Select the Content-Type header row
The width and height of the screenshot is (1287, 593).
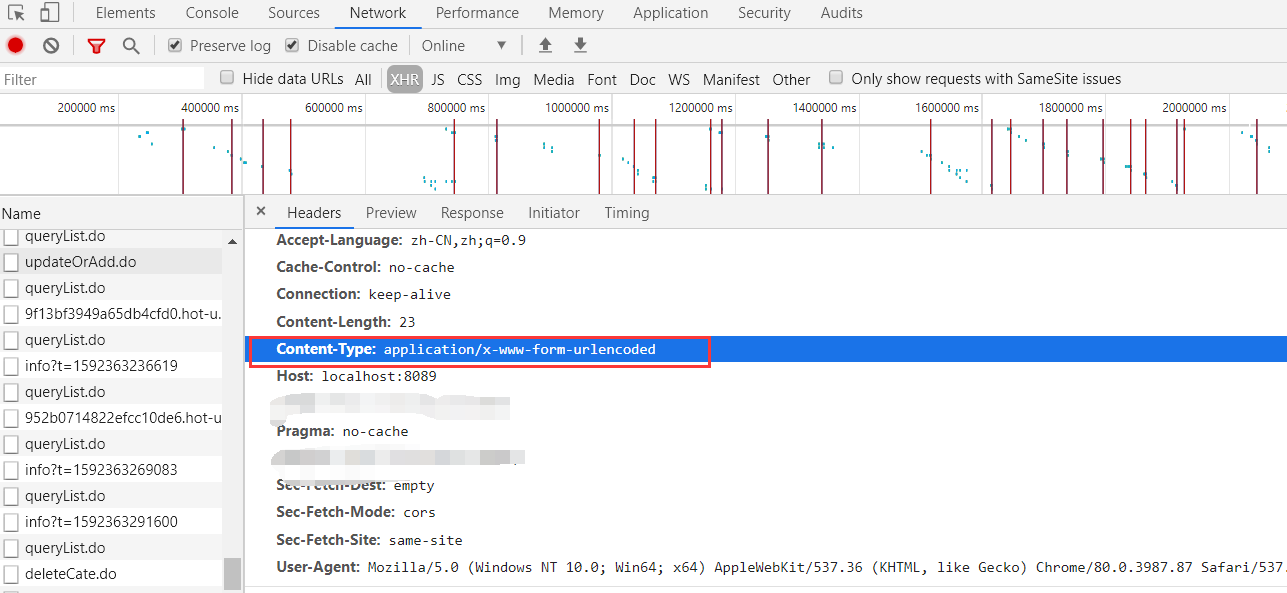point(765,350)
